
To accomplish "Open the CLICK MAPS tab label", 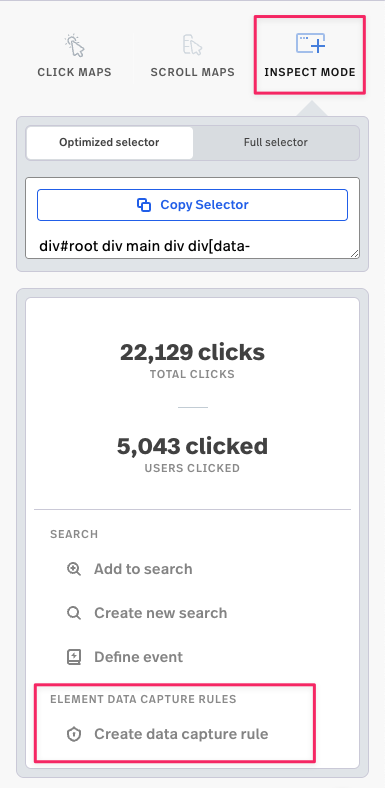I will click(x=74, y=72).
